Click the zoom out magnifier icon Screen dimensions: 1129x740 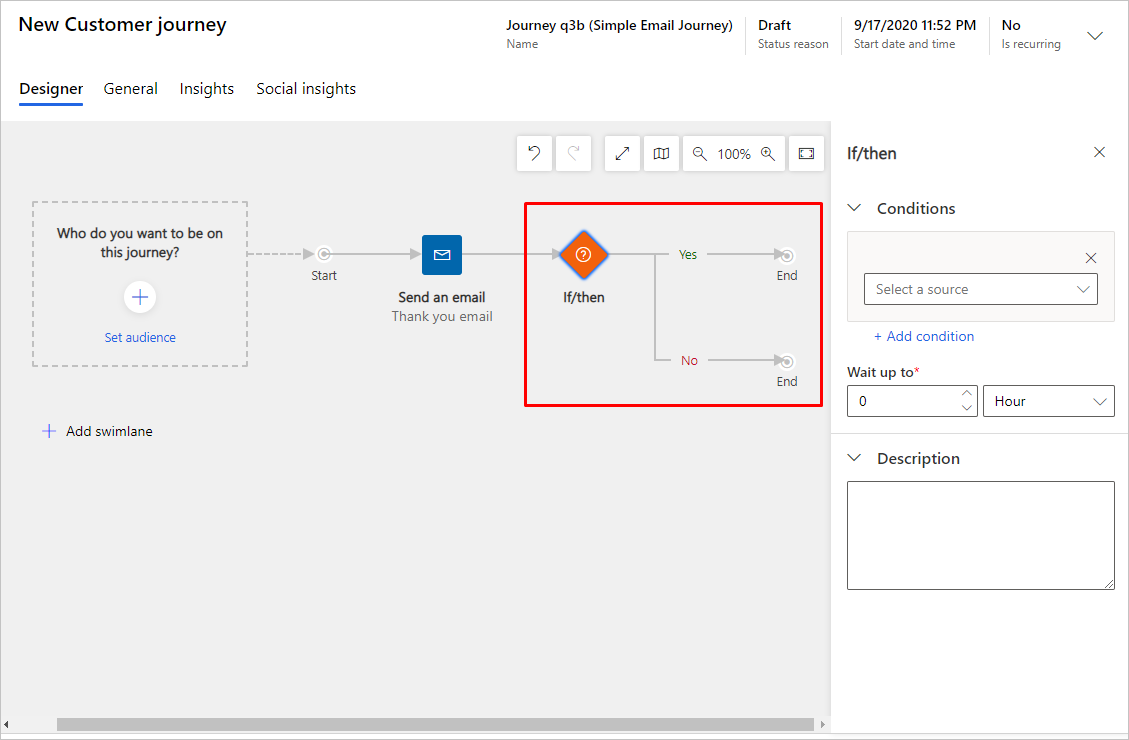[699, 153]
